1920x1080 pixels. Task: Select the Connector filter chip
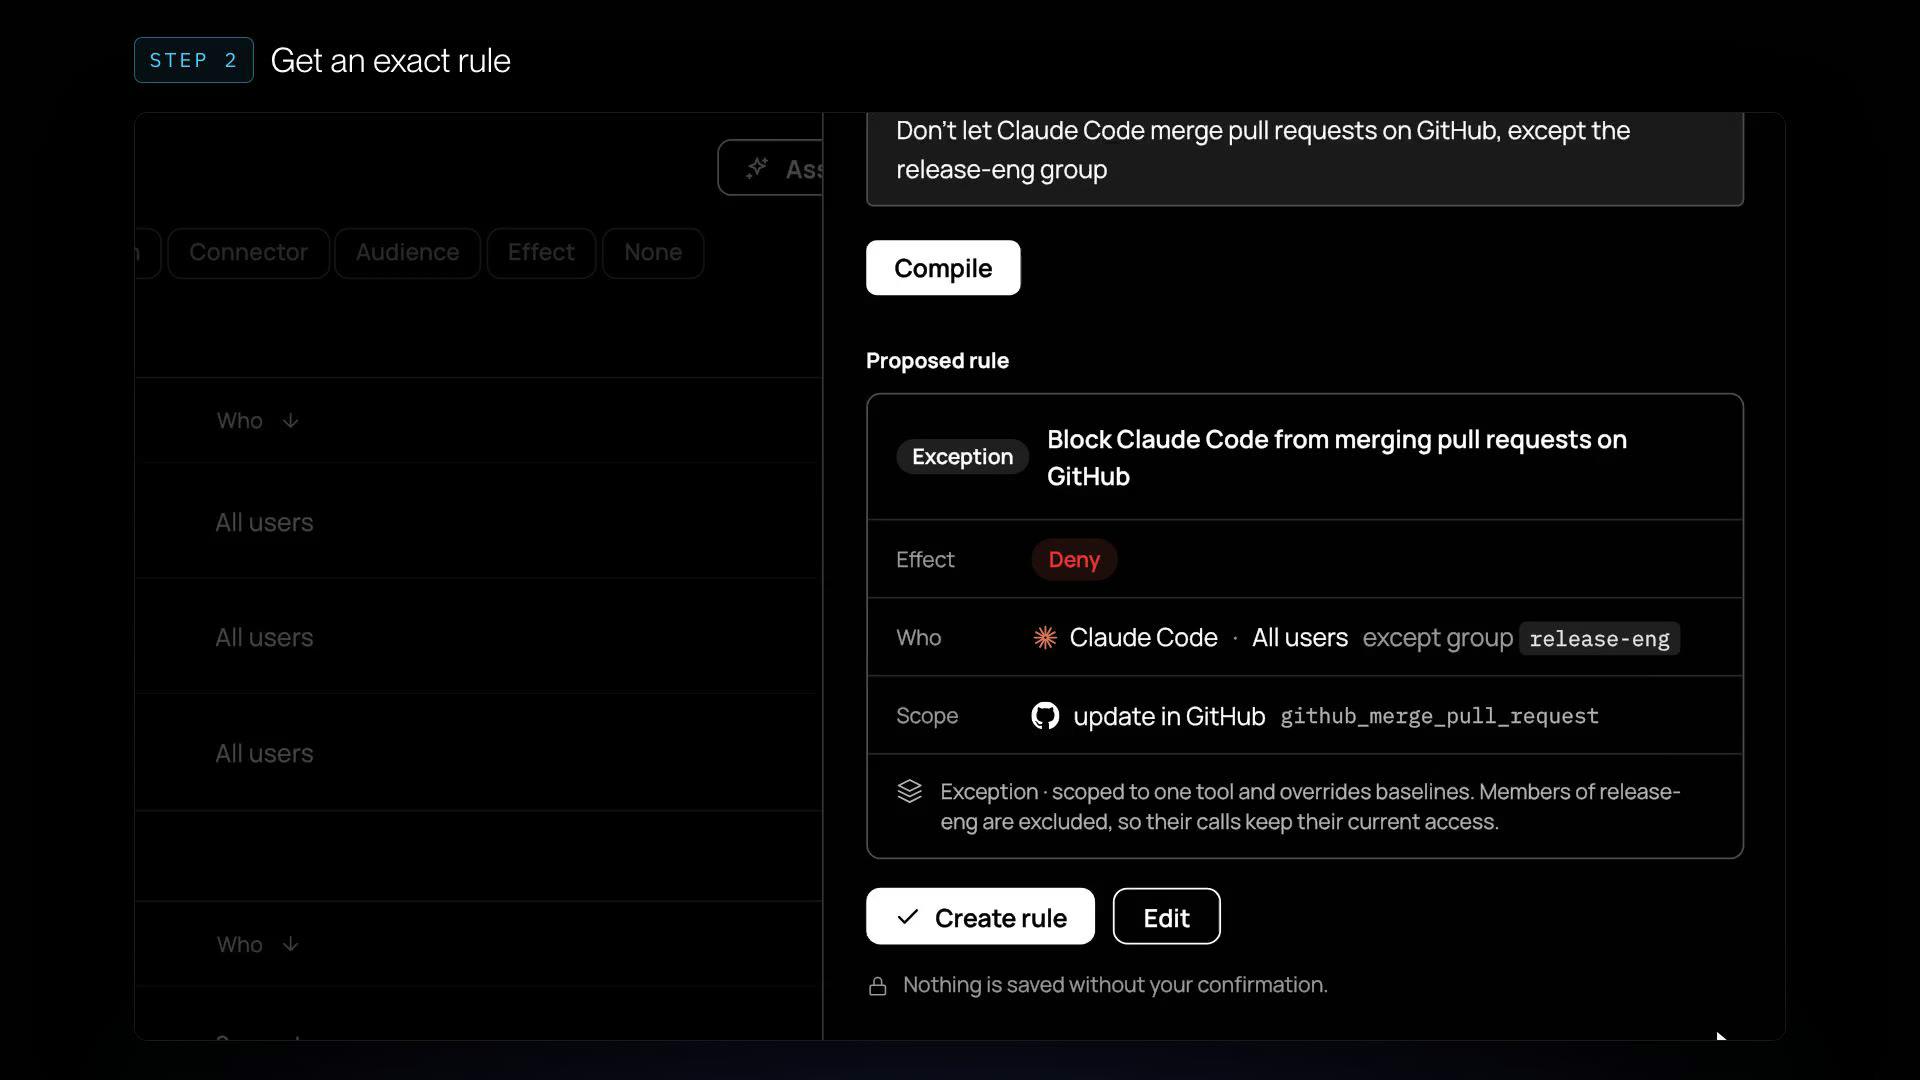click(248, 253)
